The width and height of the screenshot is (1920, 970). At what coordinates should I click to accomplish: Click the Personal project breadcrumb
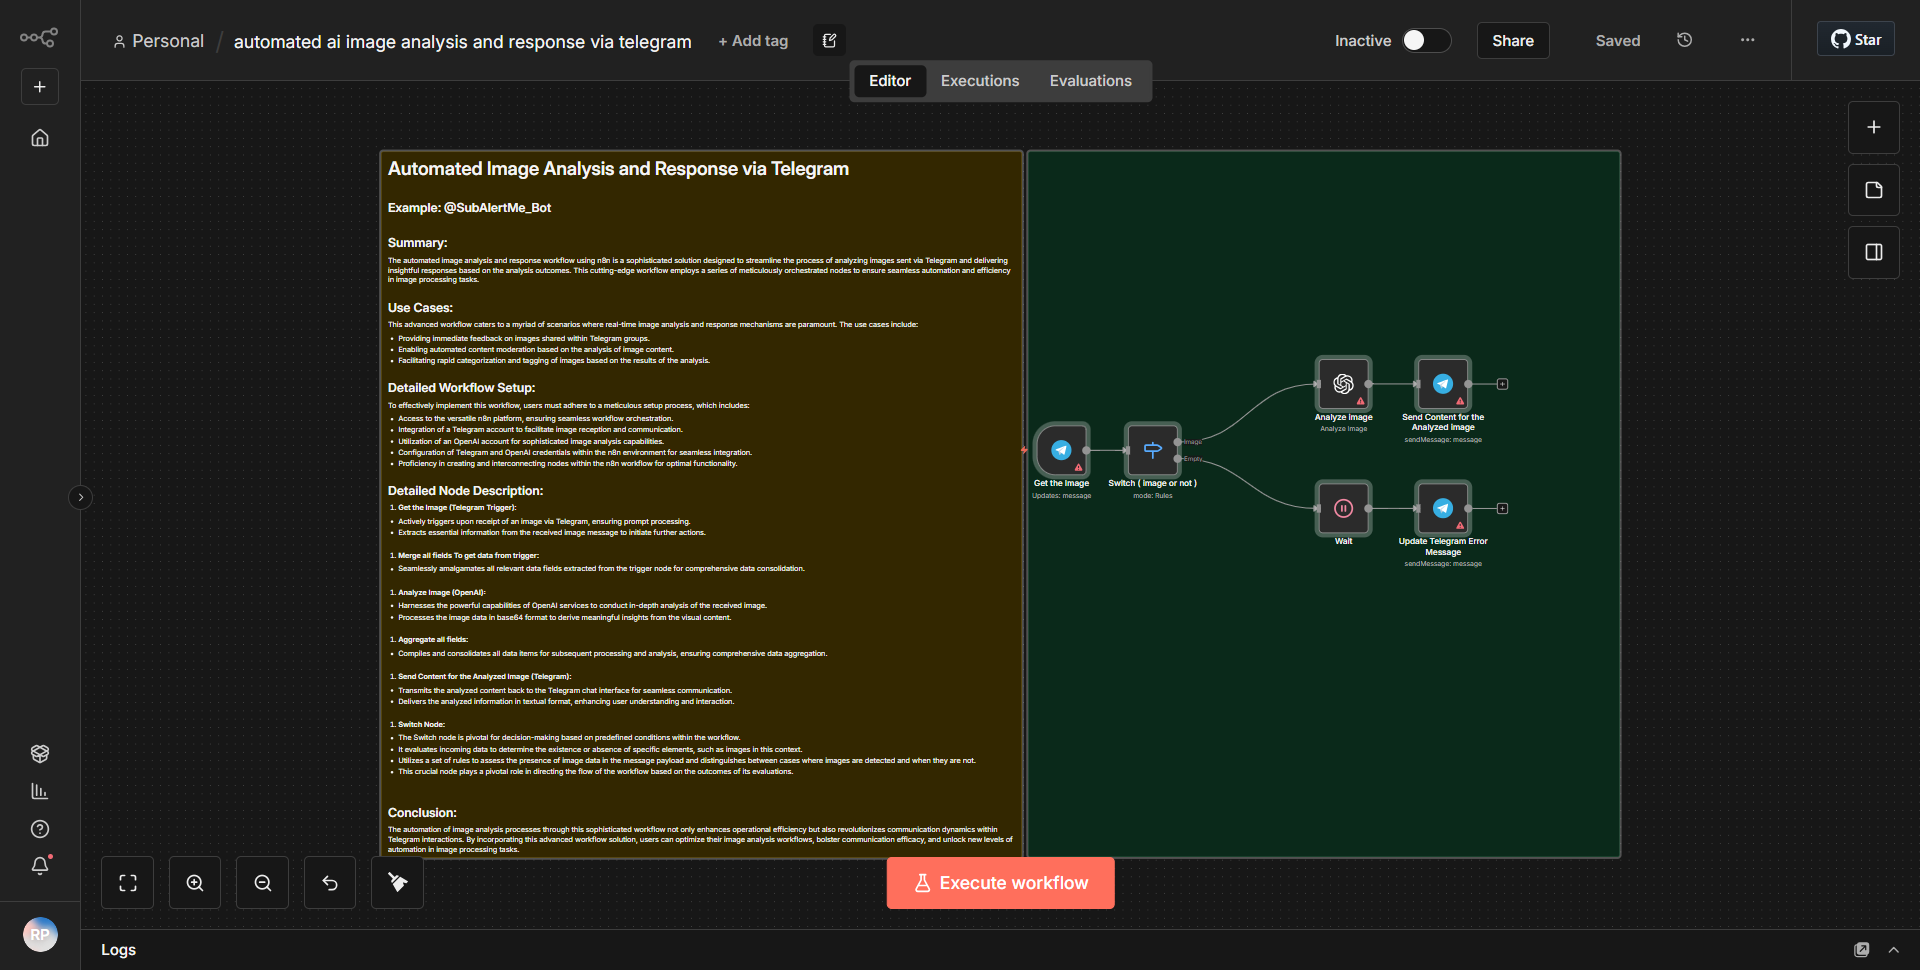(159, 41)
